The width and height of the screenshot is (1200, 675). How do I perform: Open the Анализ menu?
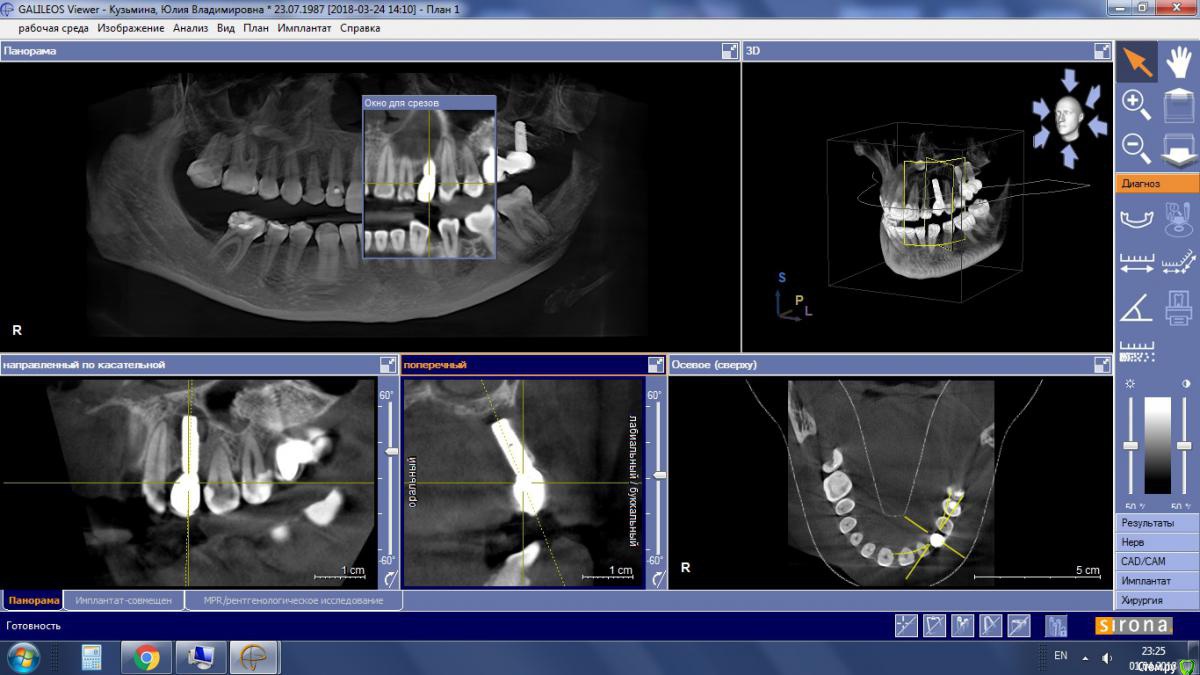click(190, 28)
